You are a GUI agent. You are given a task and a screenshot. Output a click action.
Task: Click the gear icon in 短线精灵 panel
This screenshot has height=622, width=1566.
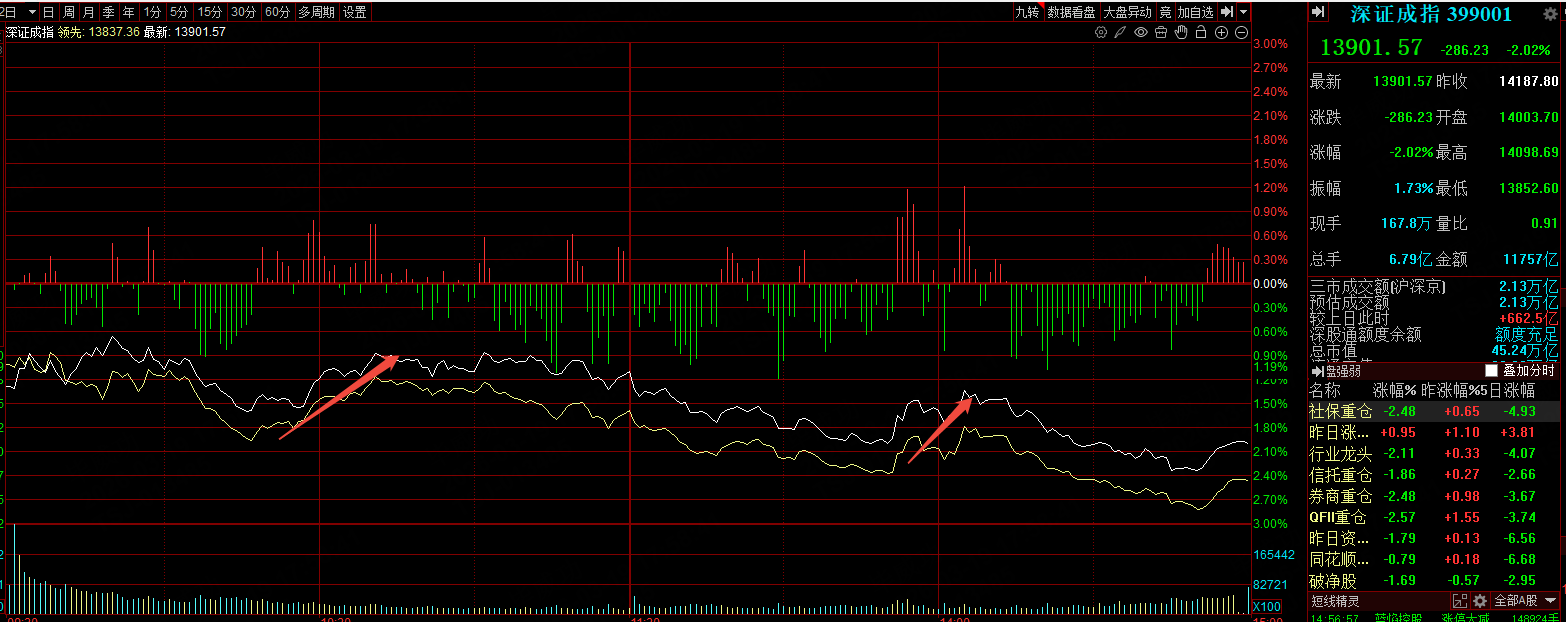point(1479,601)
